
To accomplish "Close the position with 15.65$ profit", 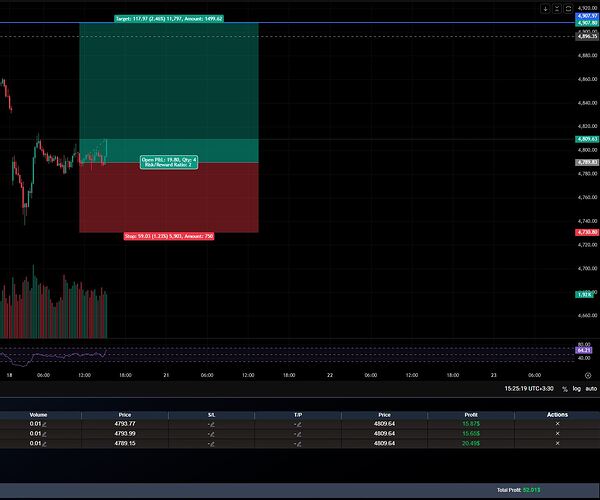I will pyautogui.click(x=557, y=433).
